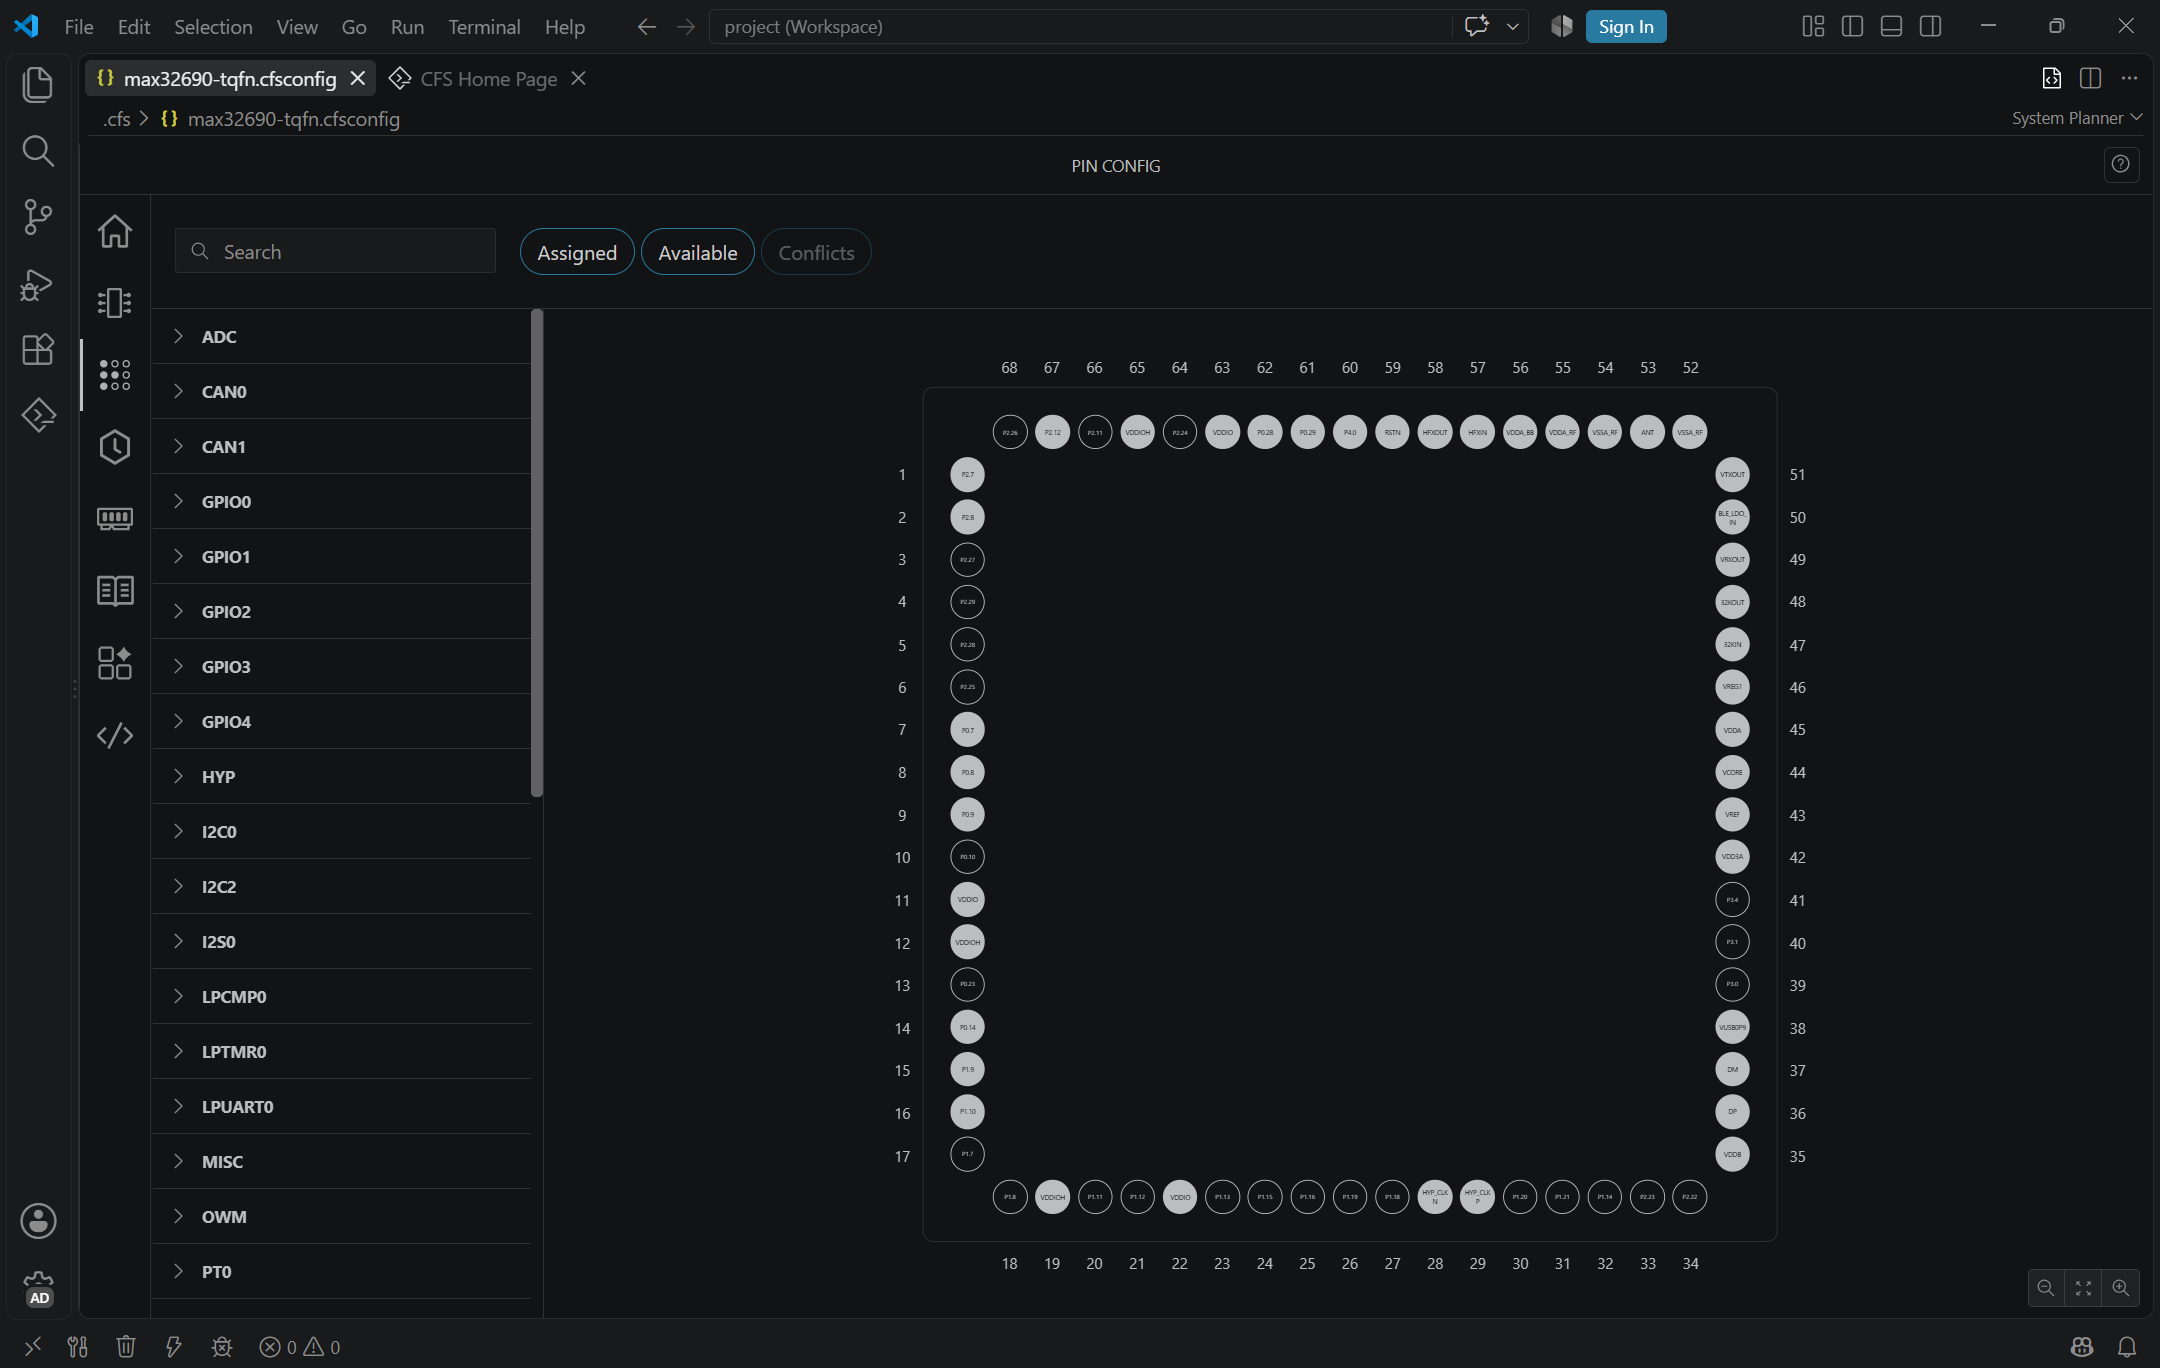Click the help question mark icon

point(2120,164)
